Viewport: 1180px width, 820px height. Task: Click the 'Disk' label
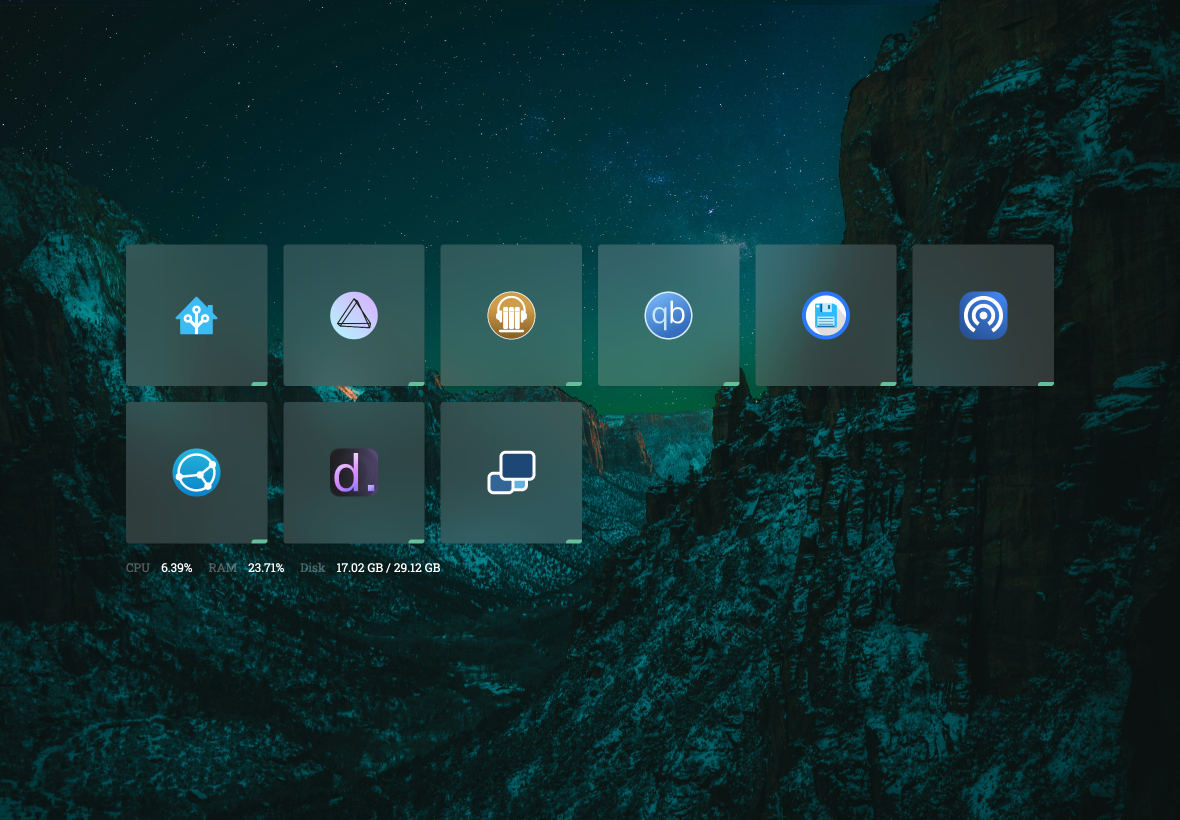click(312, 568)
